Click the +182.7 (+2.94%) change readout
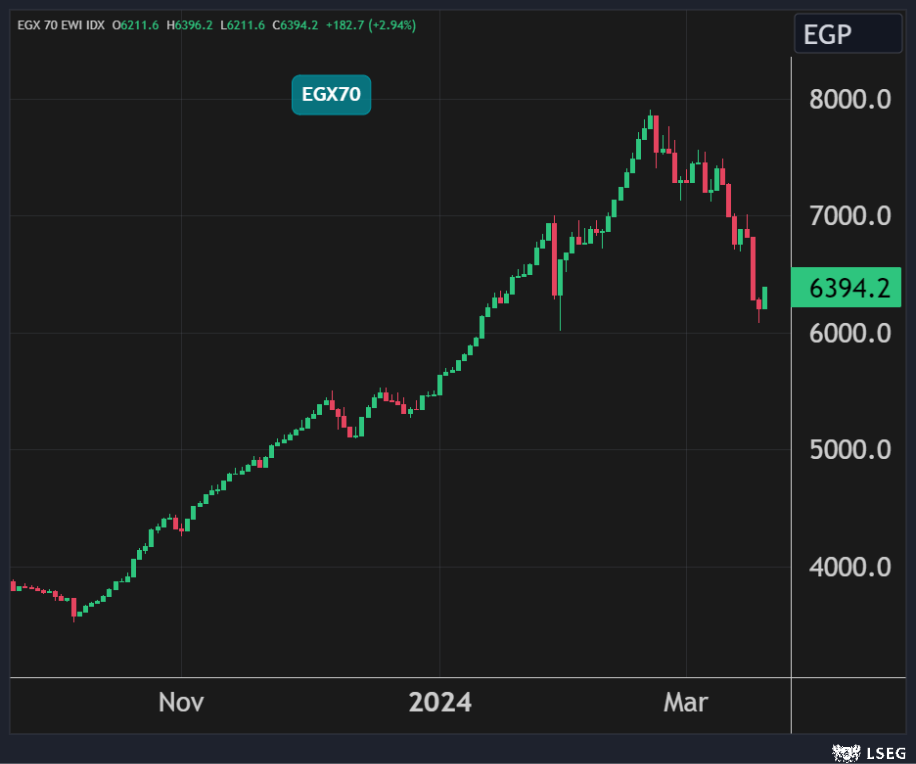Screen dimensions: 916x764 click(x=371, y=23)
